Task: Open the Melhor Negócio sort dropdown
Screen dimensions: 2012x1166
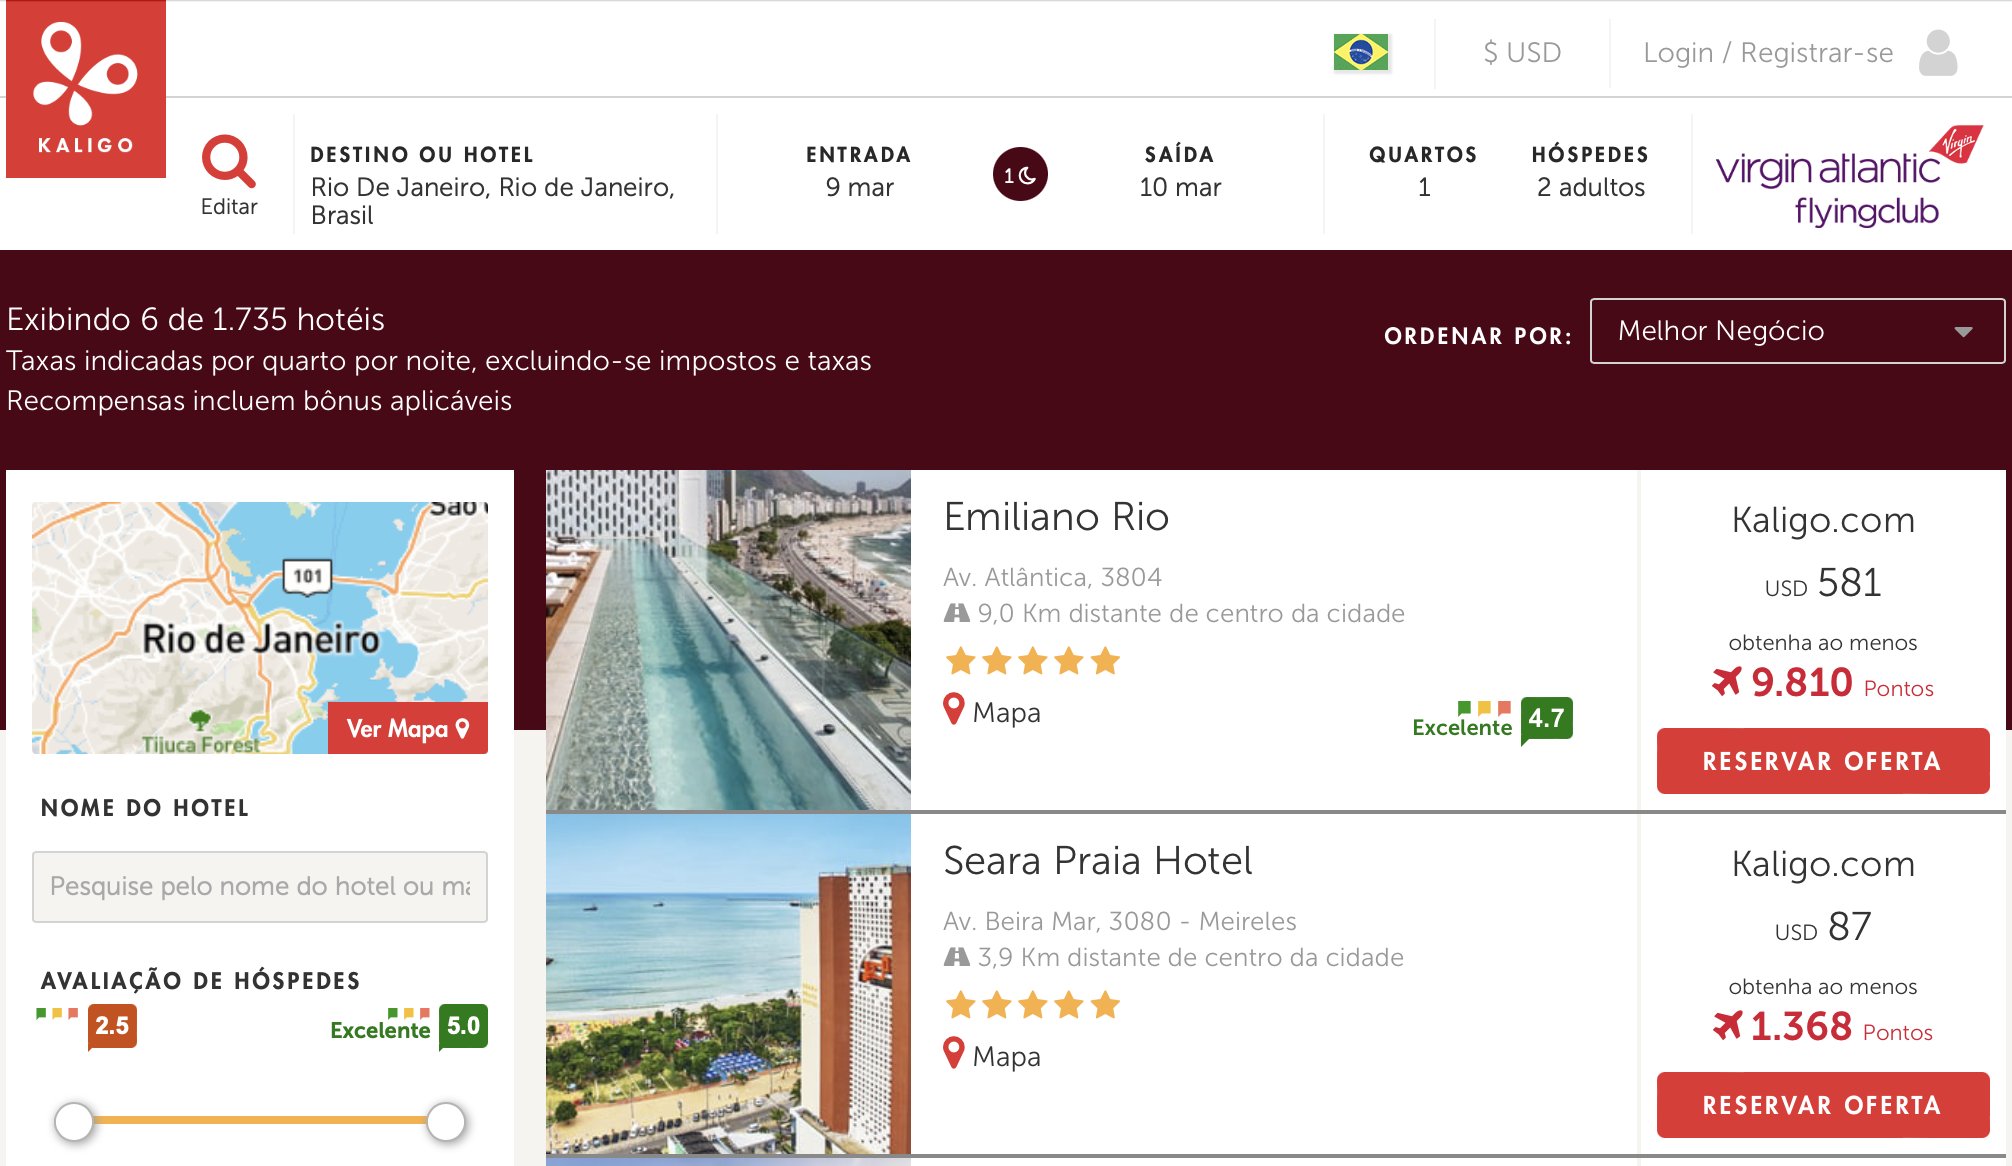Action: coord(1797,331)
